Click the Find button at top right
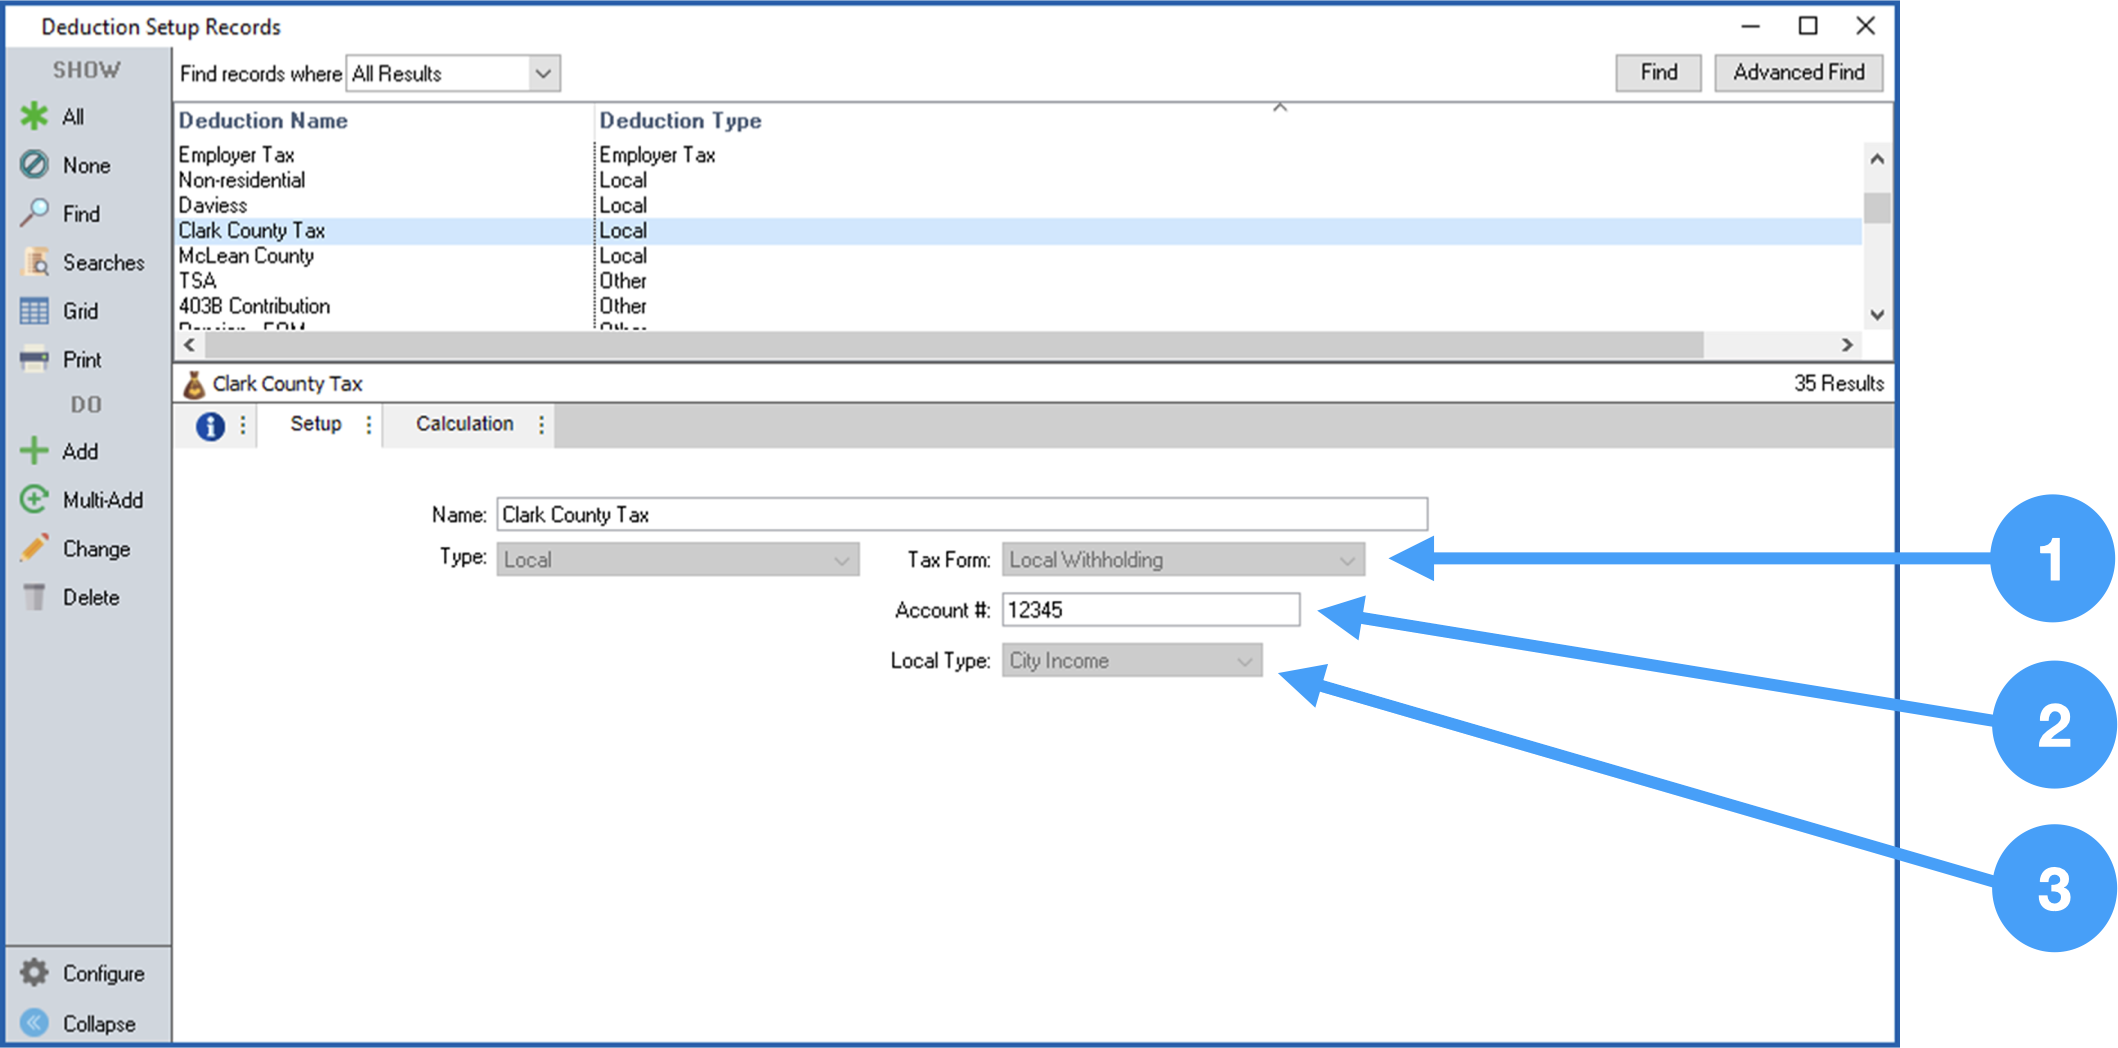The width and height of the screenshot is (2118, 1048). 1657,73
